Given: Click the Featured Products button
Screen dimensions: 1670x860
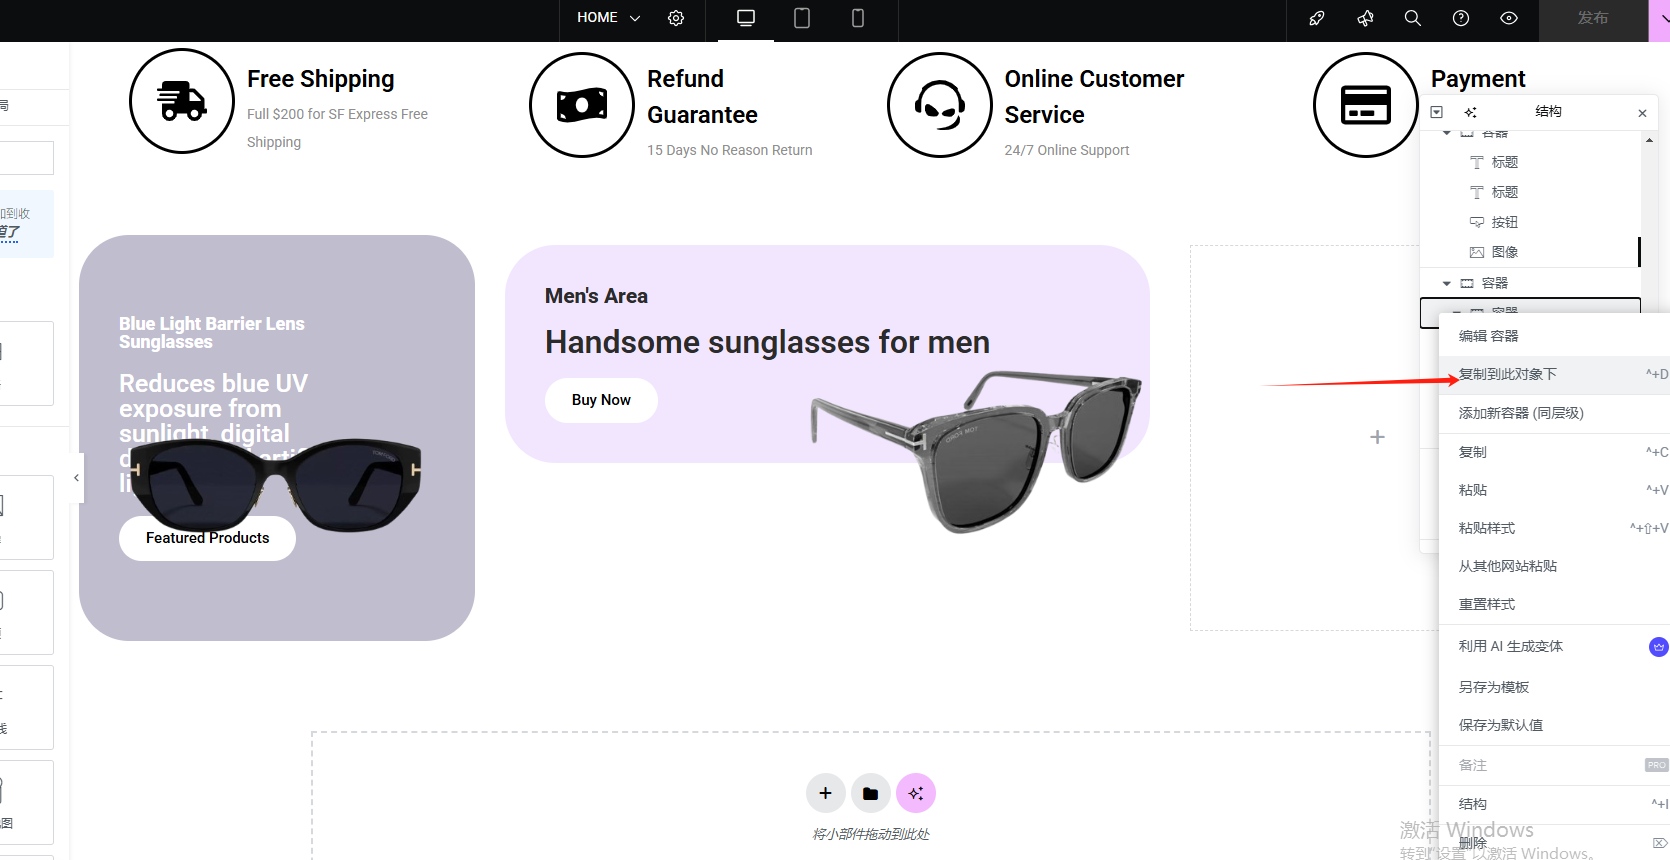Looking at the screenshot, I should tap(207, 538).
